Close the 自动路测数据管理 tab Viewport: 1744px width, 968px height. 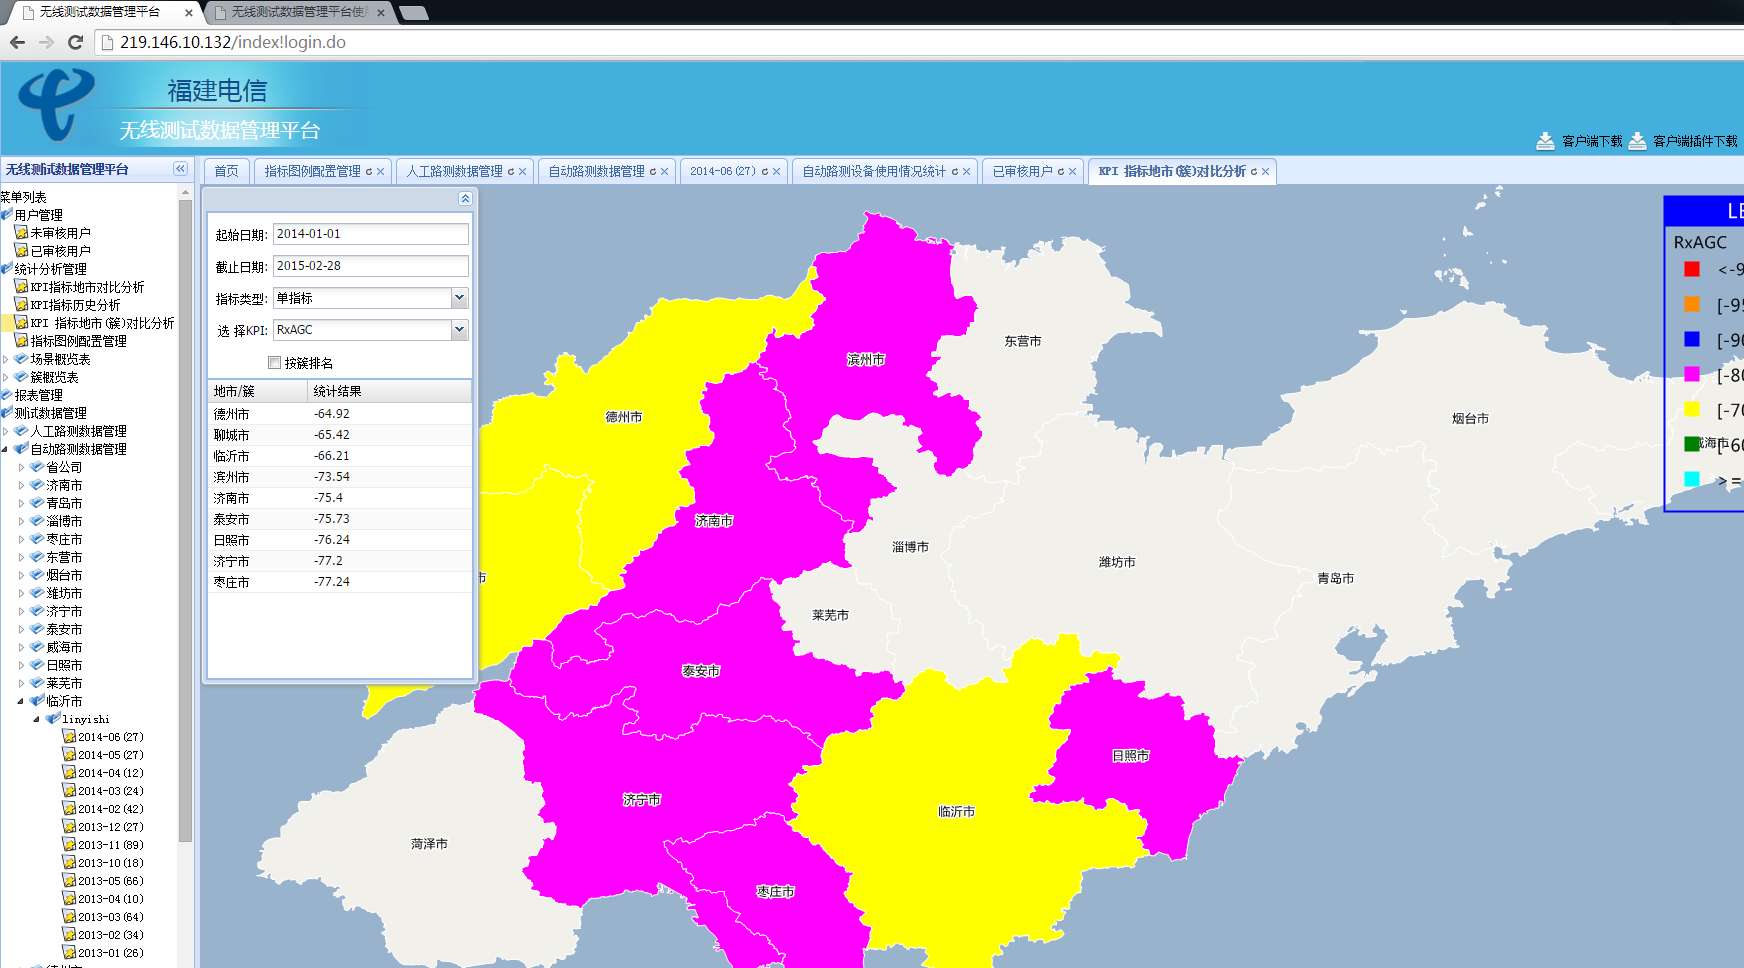[x=665, y=172]
